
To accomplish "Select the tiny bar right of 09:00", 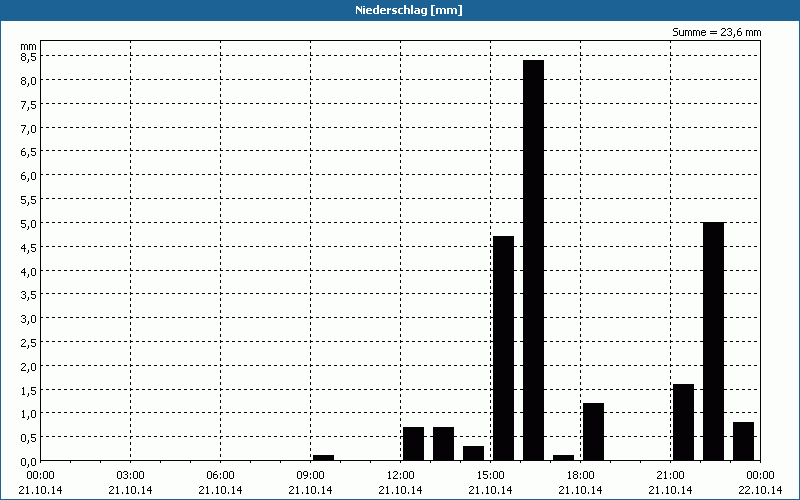I will point(323,458).
